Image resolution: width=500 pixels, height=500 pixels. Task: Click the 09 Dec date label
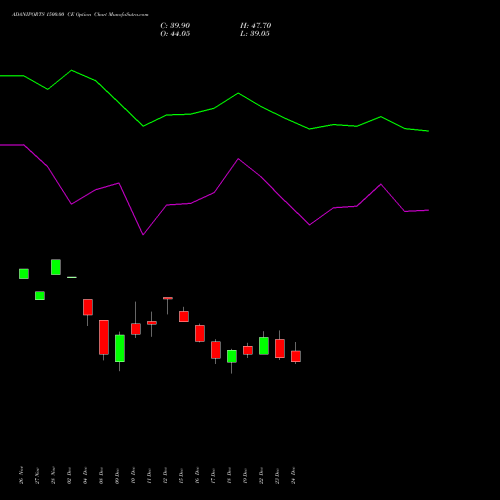tap(117, 475)
